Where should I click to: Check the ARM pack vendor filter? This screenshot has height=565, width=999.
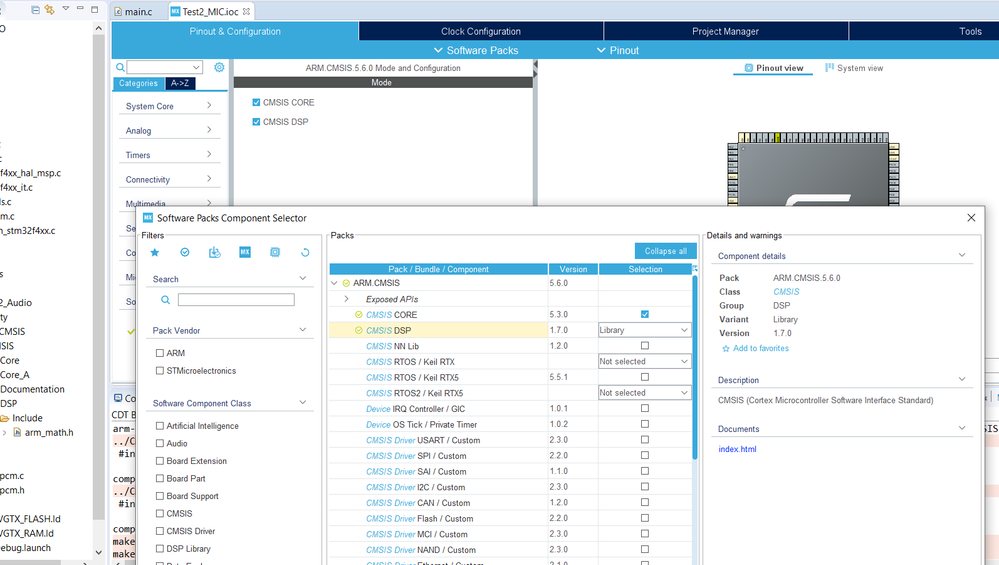coord(160,353)
